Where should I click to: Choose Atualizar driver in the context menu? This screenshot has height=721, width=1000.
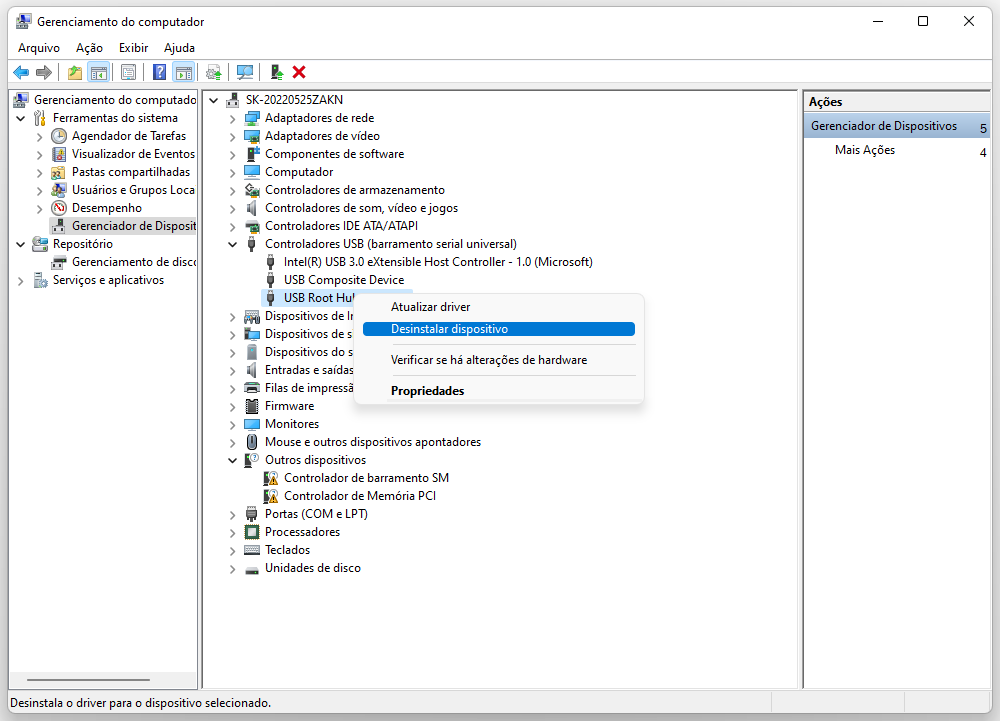(x=430, y=307)
